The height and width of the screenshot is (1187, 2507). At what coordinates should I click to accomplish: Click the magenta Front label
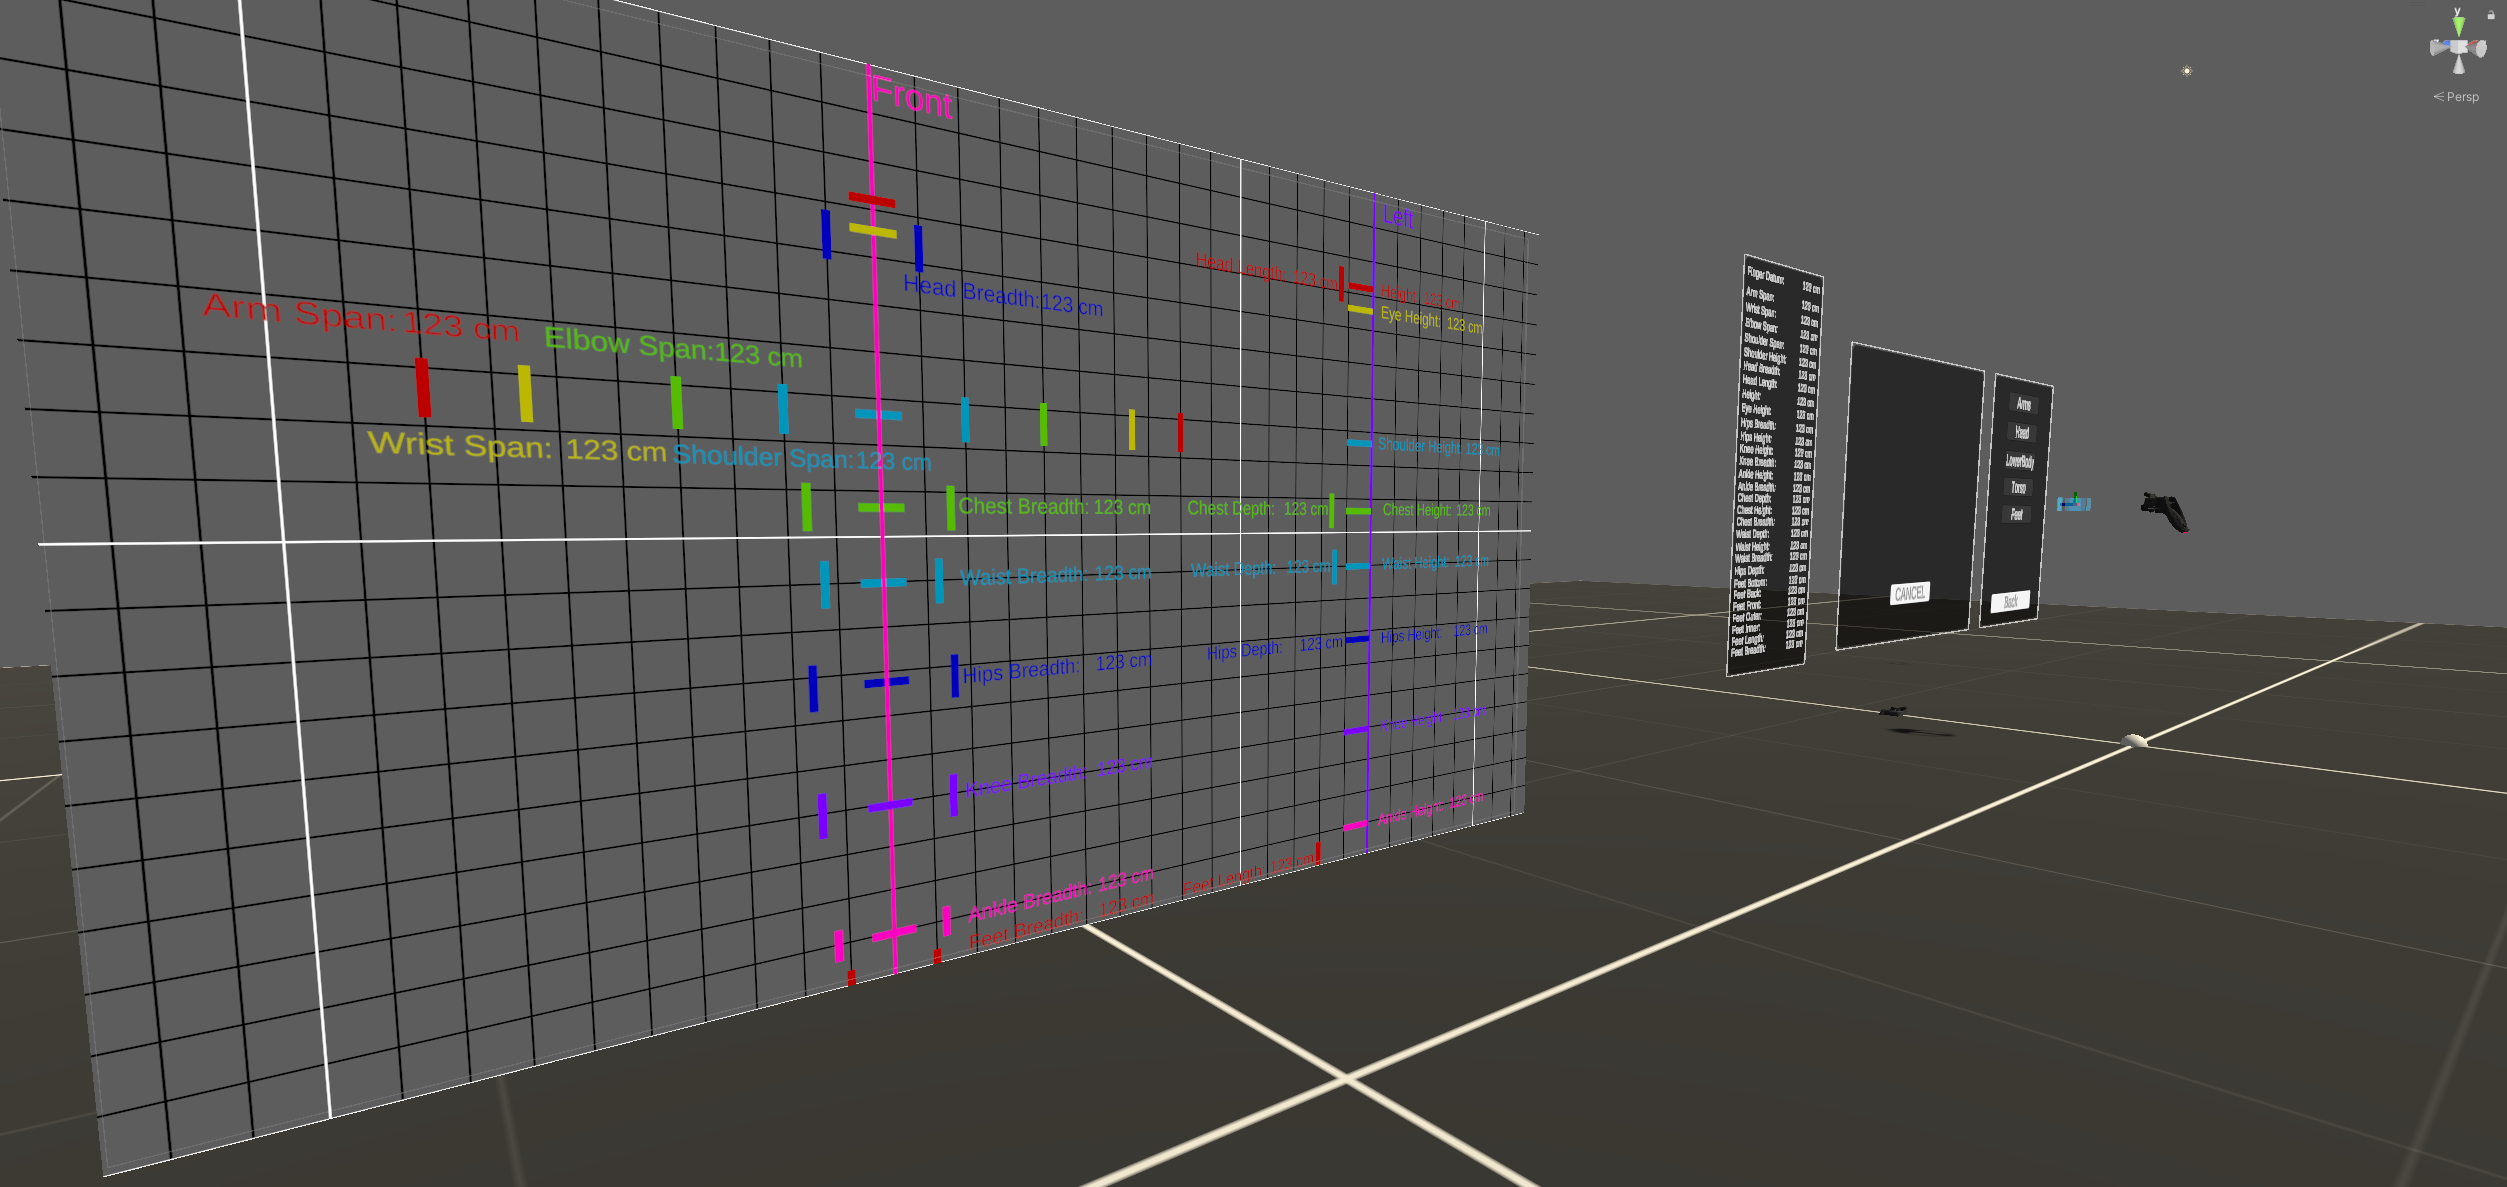point(911,98)
